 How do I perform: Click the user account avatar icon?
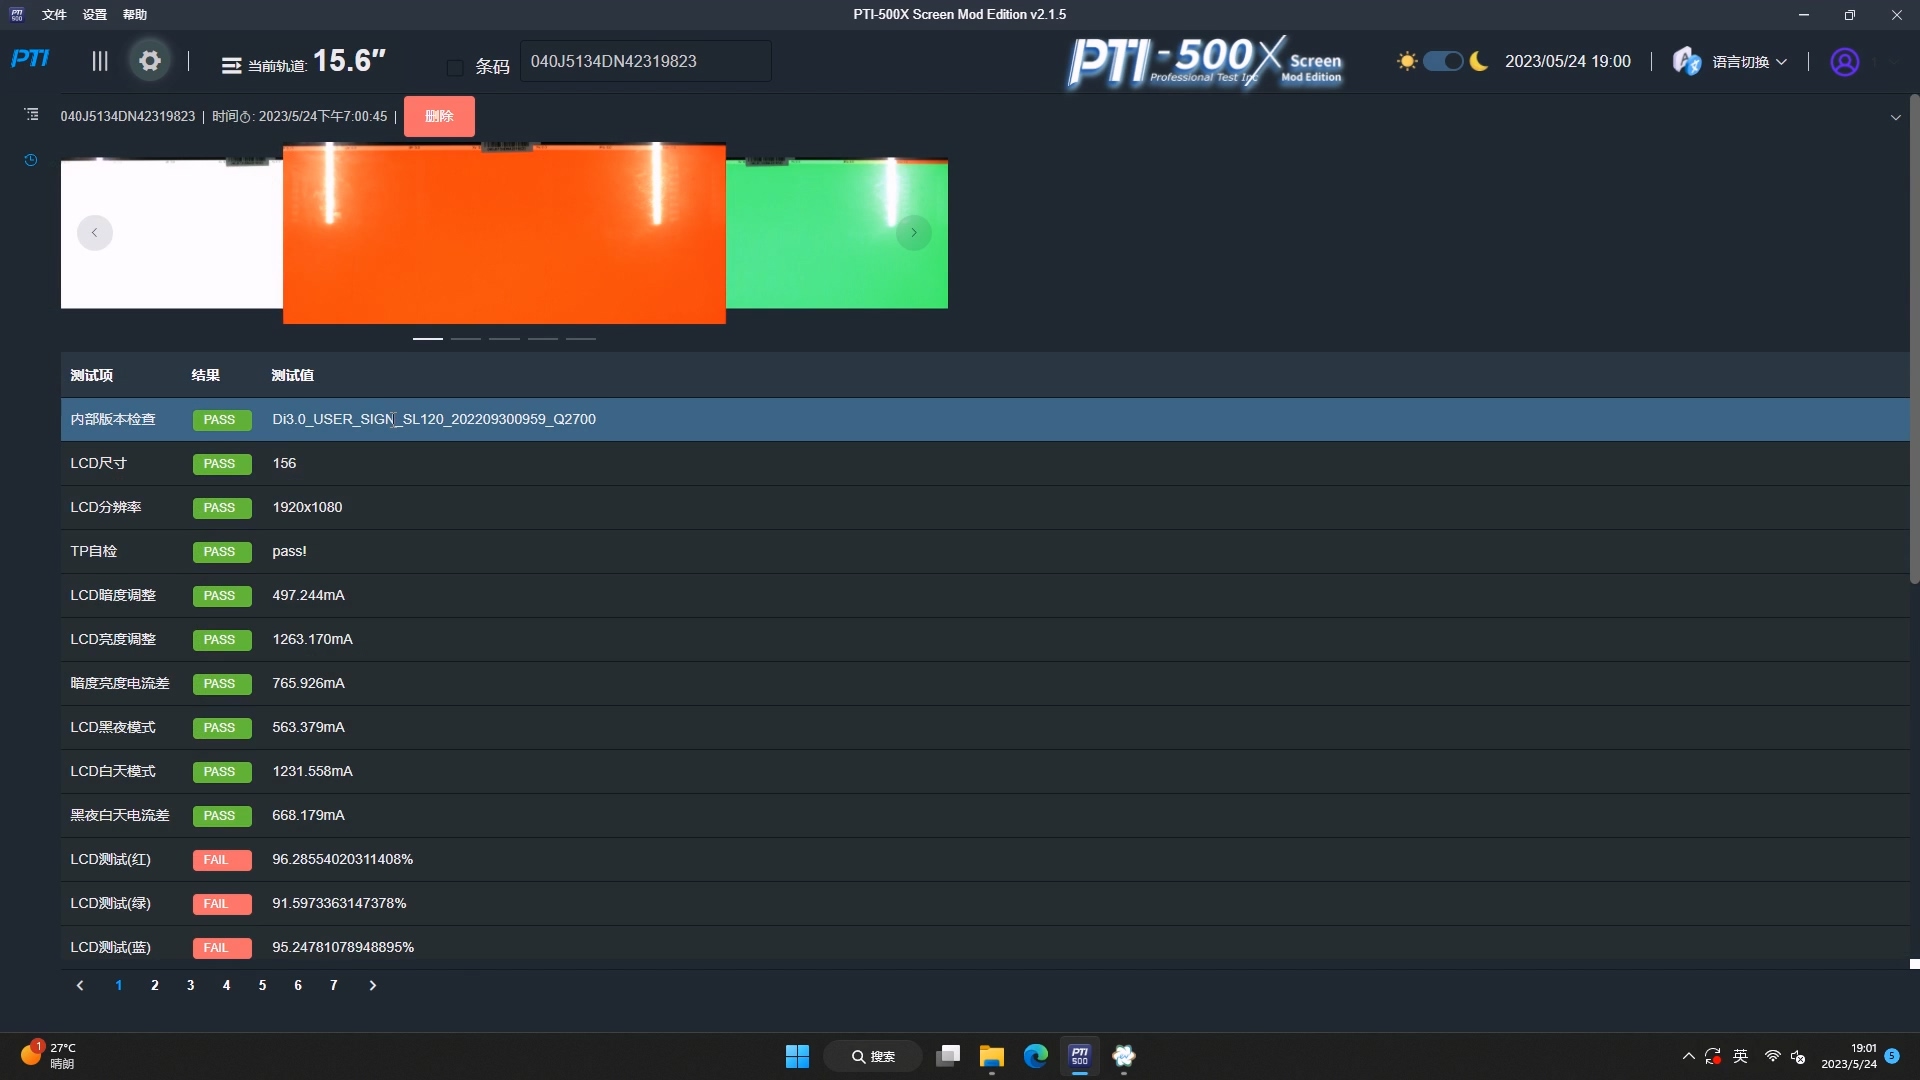pyautogui.click(x=1844, y=62)
